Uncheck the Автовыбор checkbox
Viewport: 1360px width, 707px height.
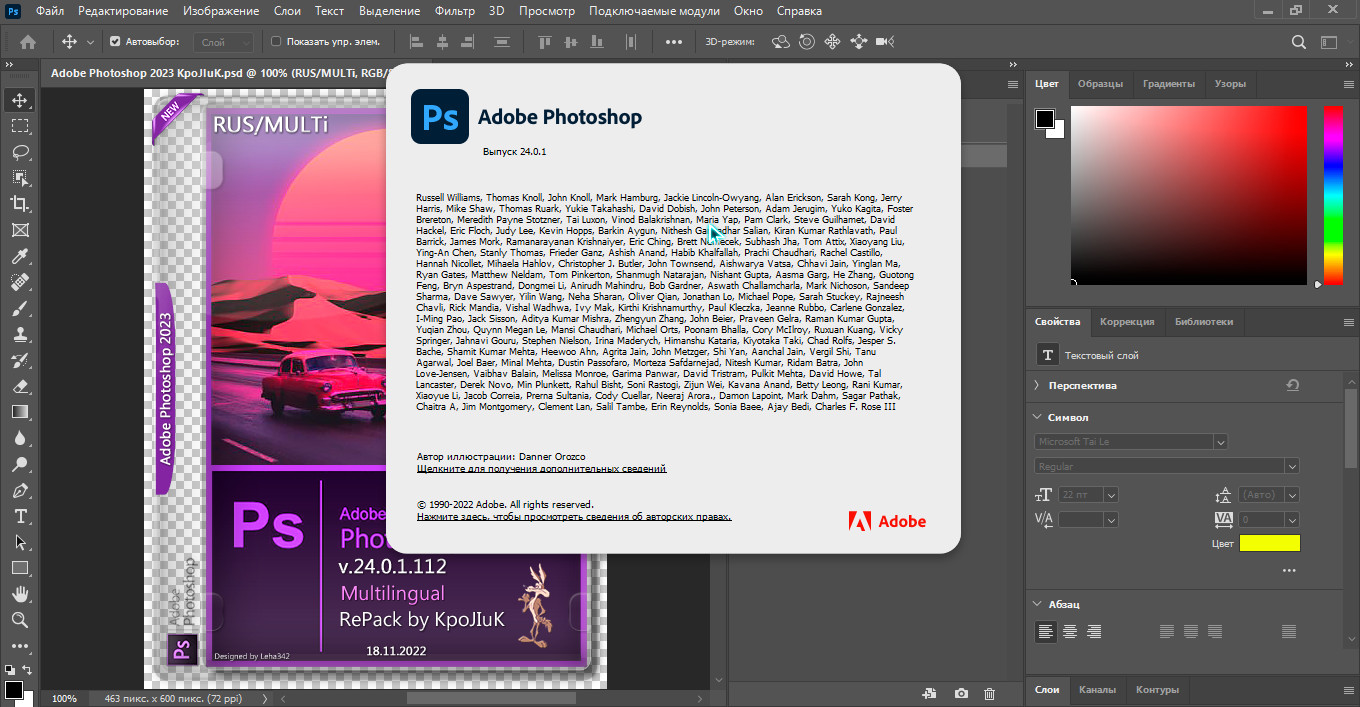click(115, 42)
